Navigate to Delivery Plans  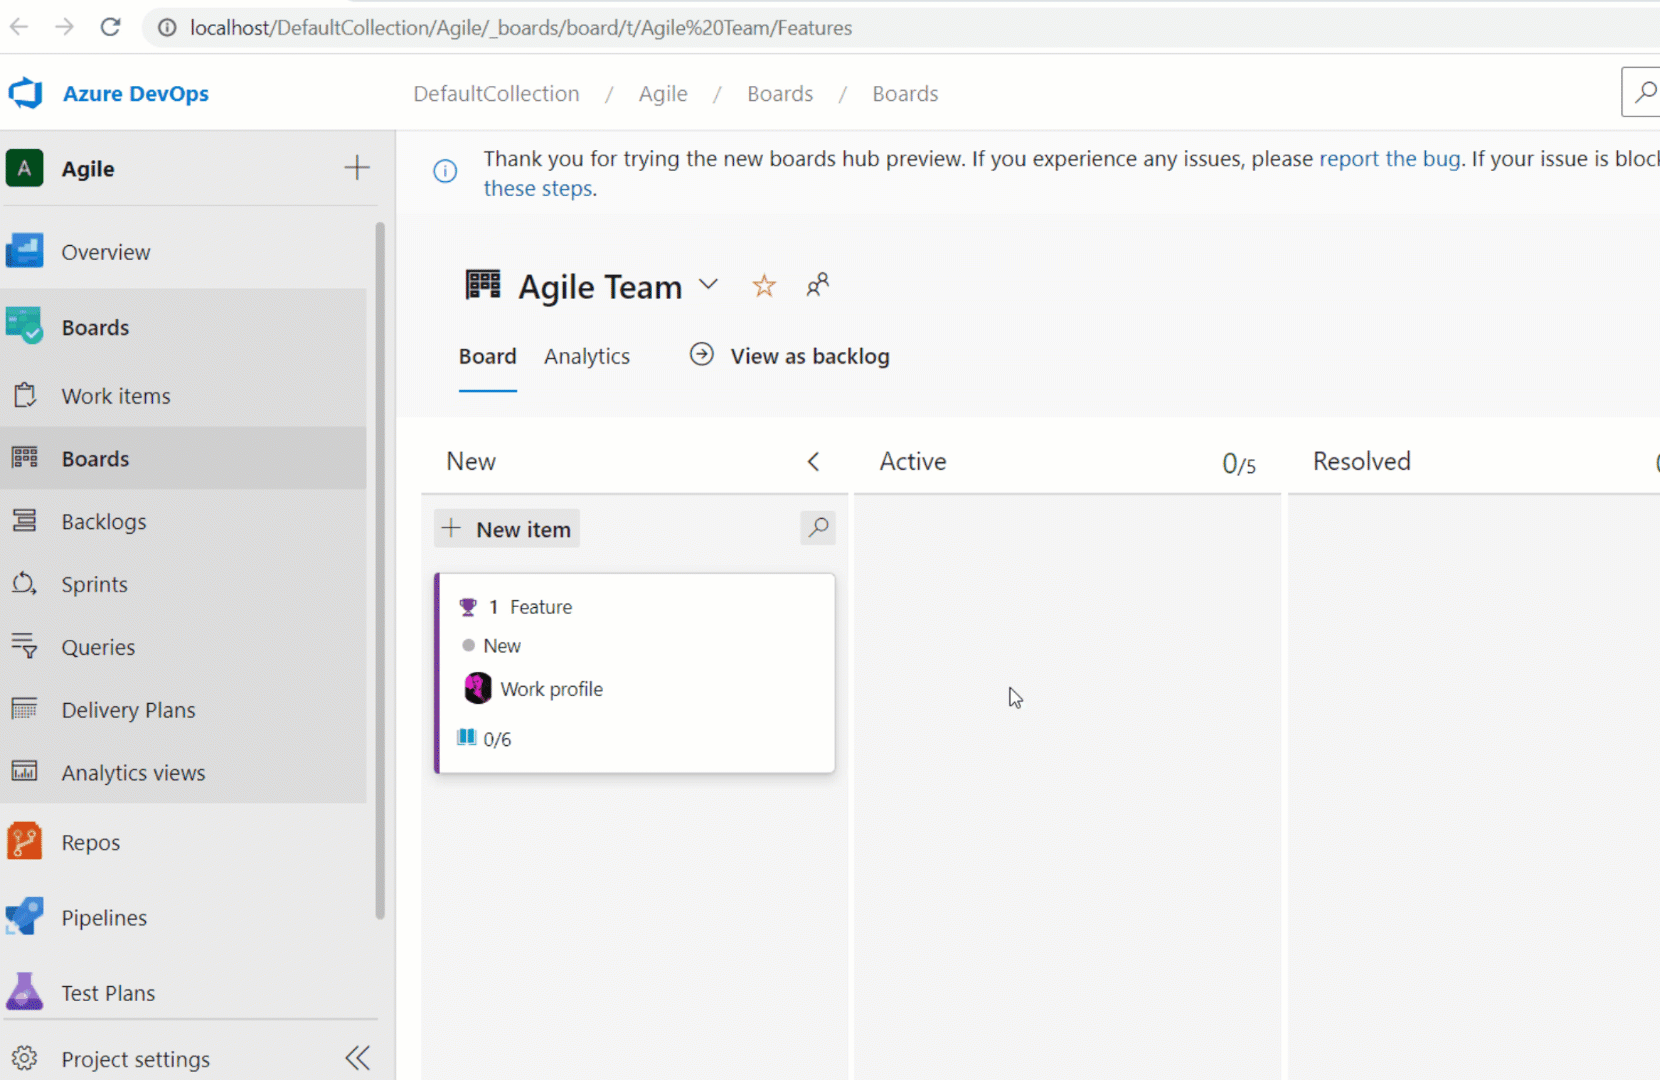tap(128, 709)
